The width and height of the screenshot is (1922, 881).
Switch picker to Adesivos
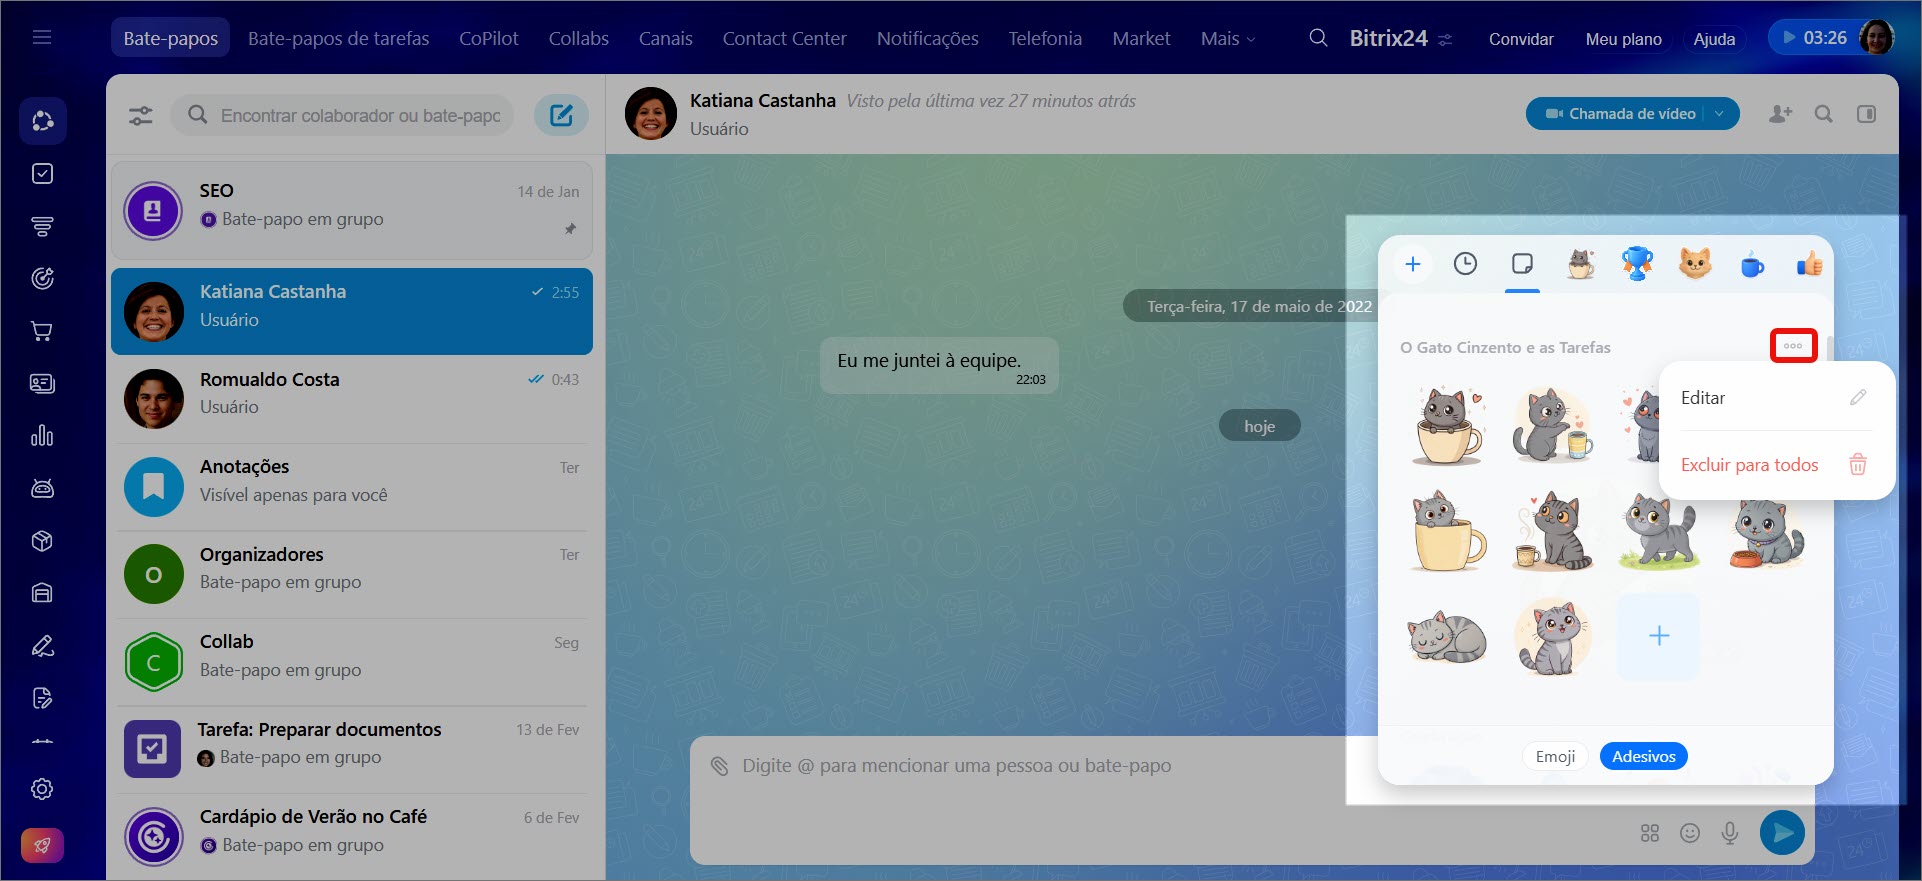click(x=1643, y=756)
